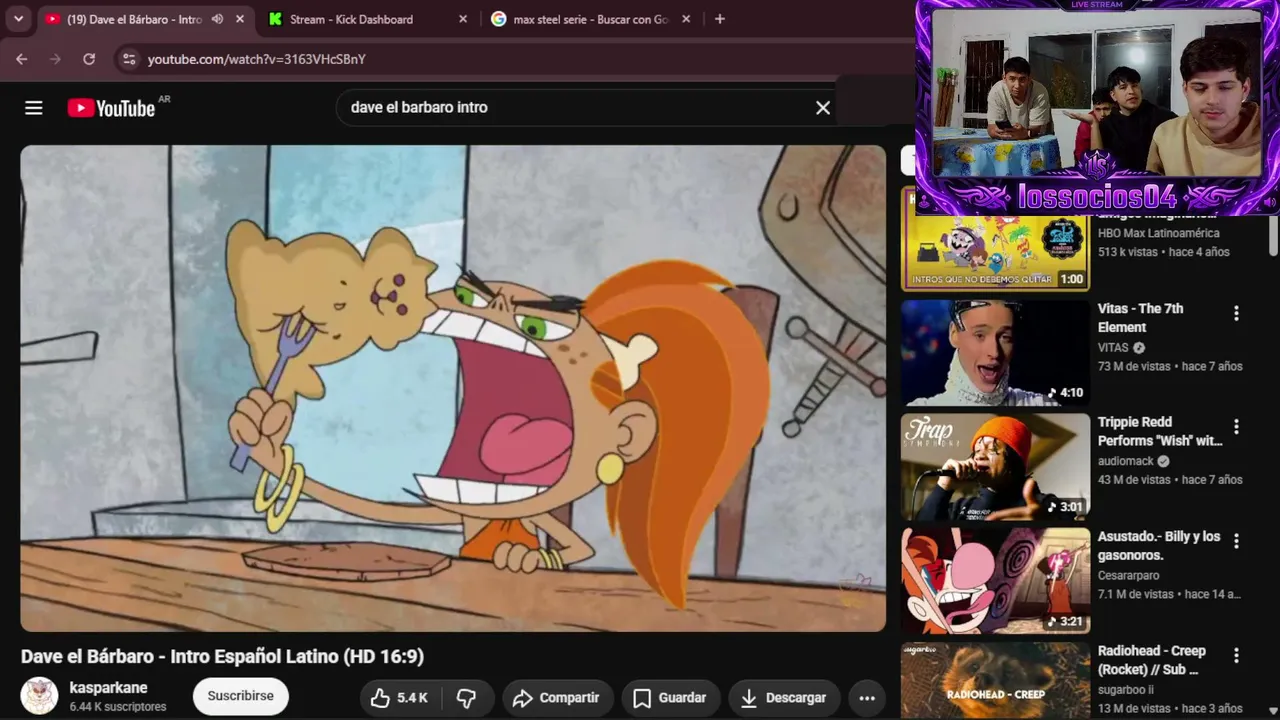Click the Dave el Bárbaro video player
Viewport: 1280px width, 720px height.
point(453,388)
